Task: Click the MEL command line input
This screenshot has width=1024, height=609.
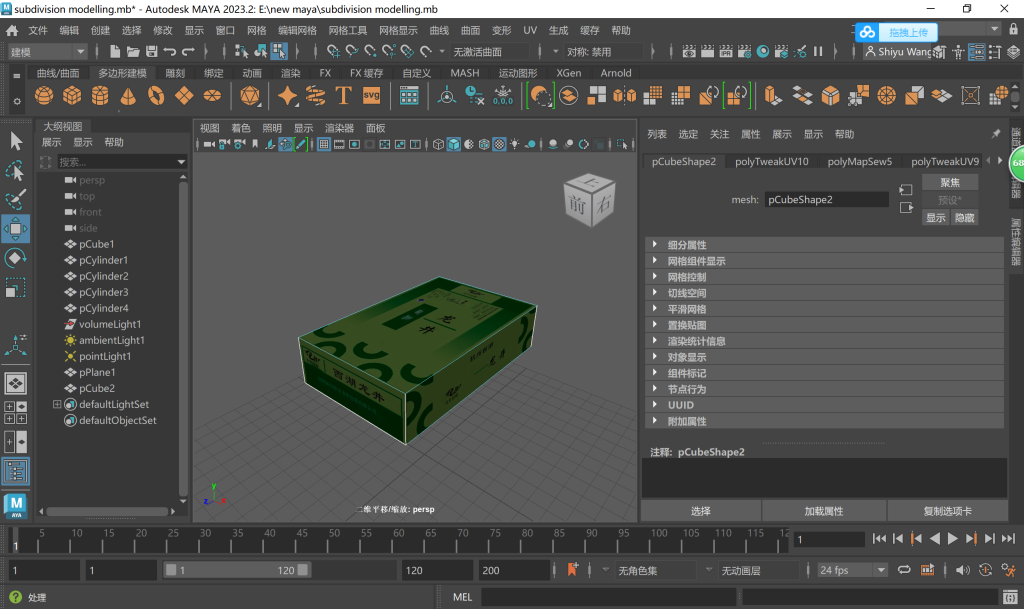Action: pos(609,597)
